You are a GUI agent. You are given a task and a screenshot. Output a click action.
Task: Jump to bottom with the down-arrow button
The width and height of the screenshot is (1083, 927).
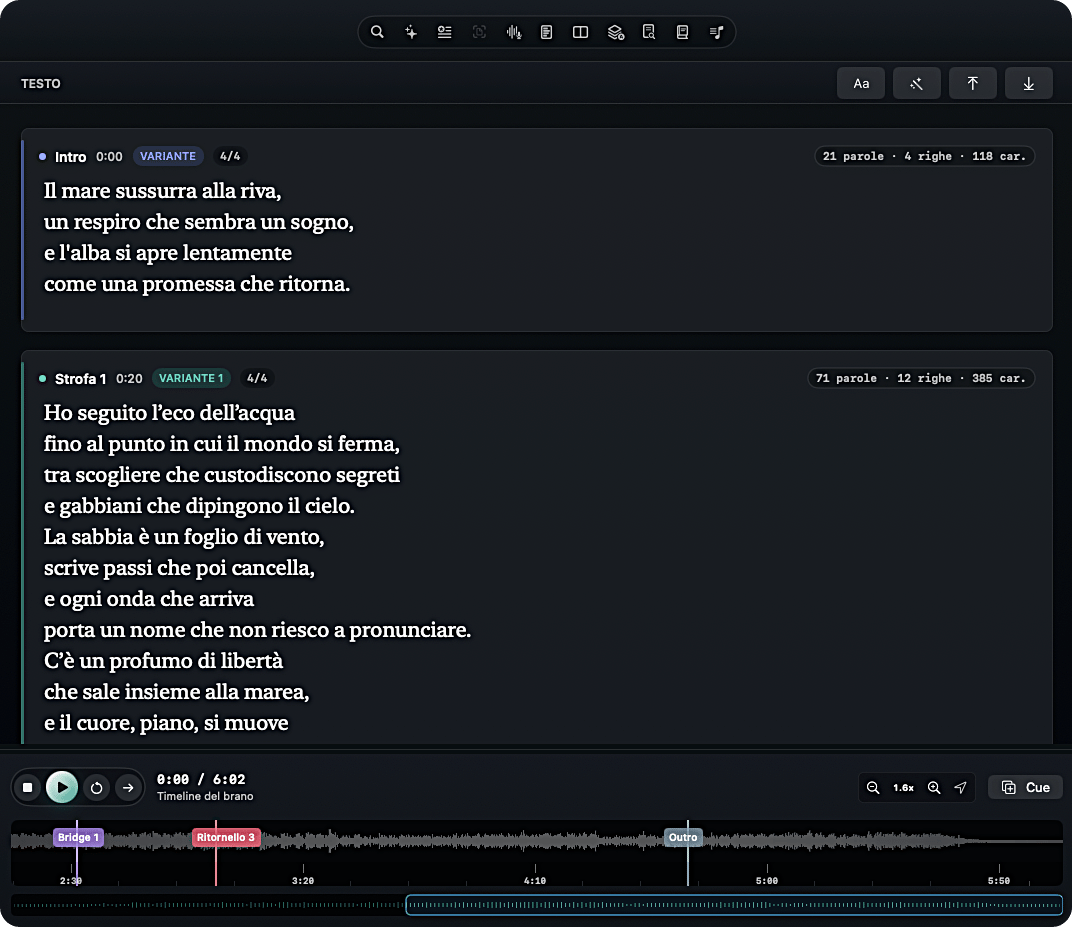click(x=1028, y=84)
